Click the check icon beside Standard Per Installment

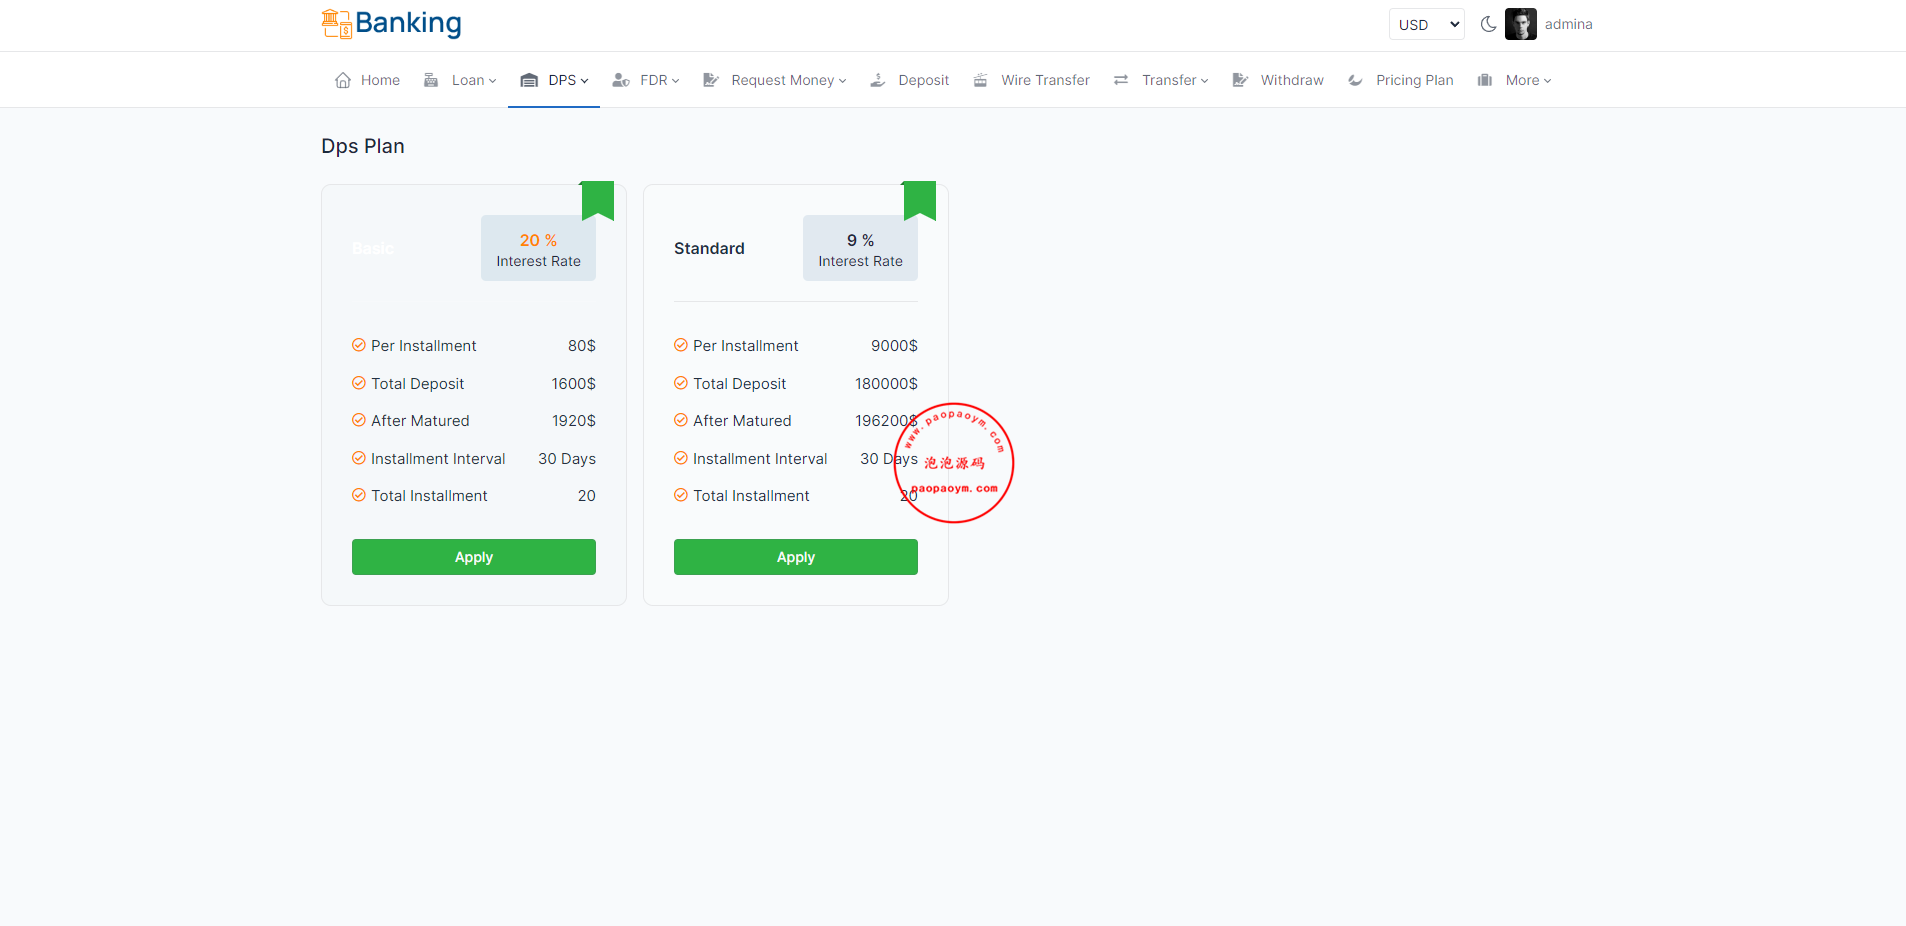pos(681,345)
